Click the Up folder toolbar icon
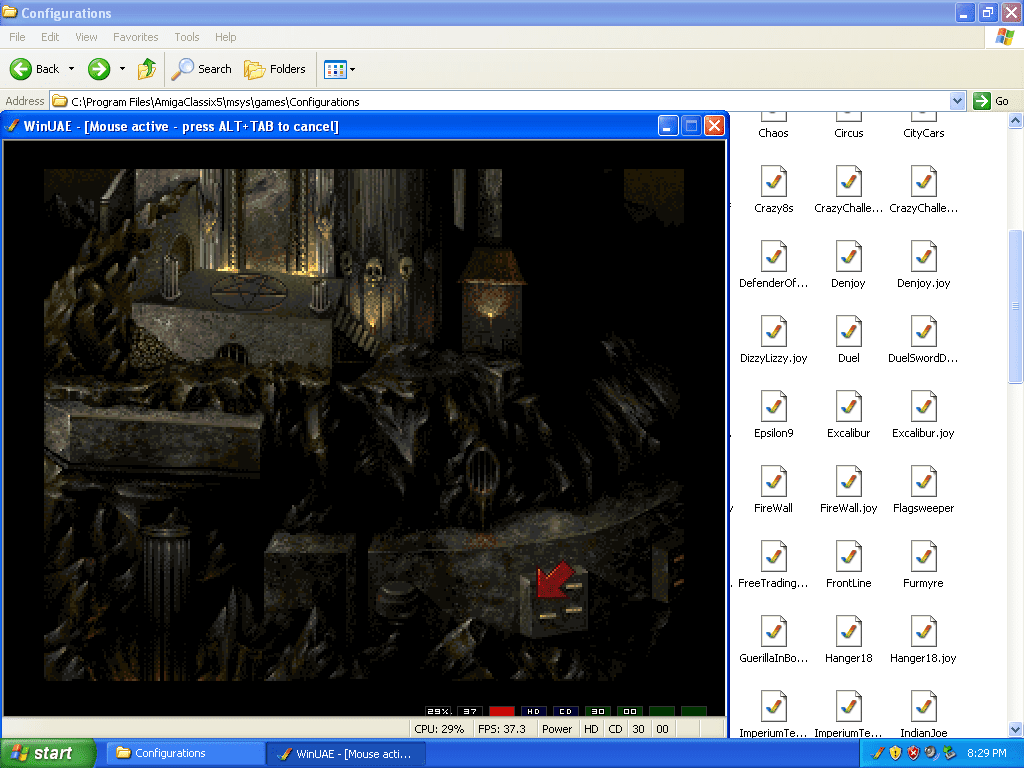1024x768 pixels. (x=147, y=69)
